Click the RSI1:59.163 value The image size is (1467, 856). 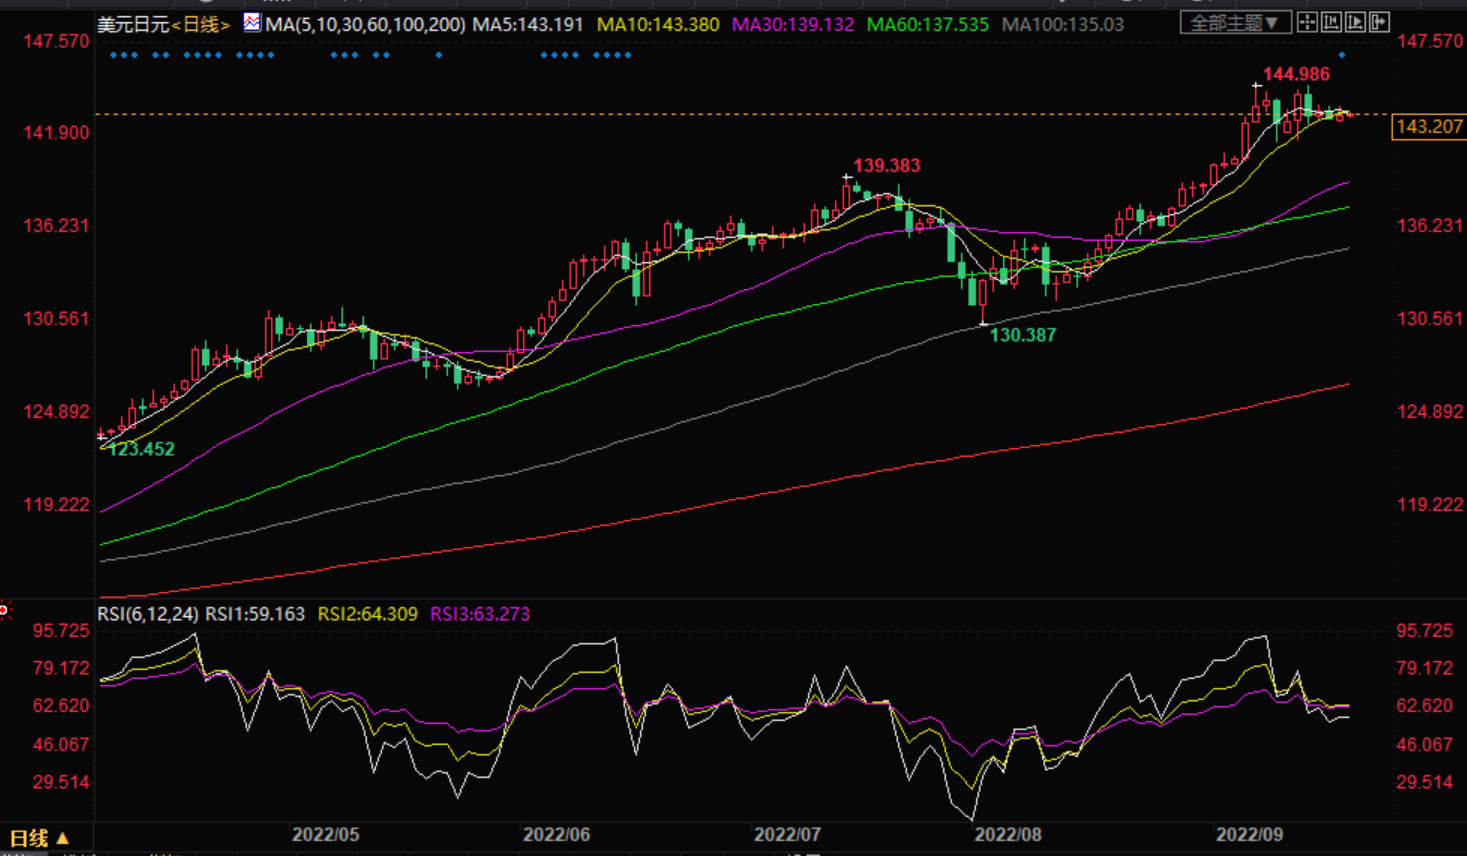coord(255,614)
